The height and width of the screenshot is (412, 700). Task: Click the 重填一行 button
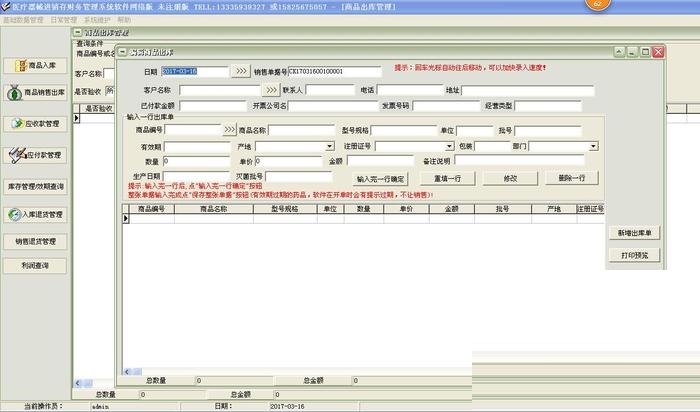pos(444,177)
